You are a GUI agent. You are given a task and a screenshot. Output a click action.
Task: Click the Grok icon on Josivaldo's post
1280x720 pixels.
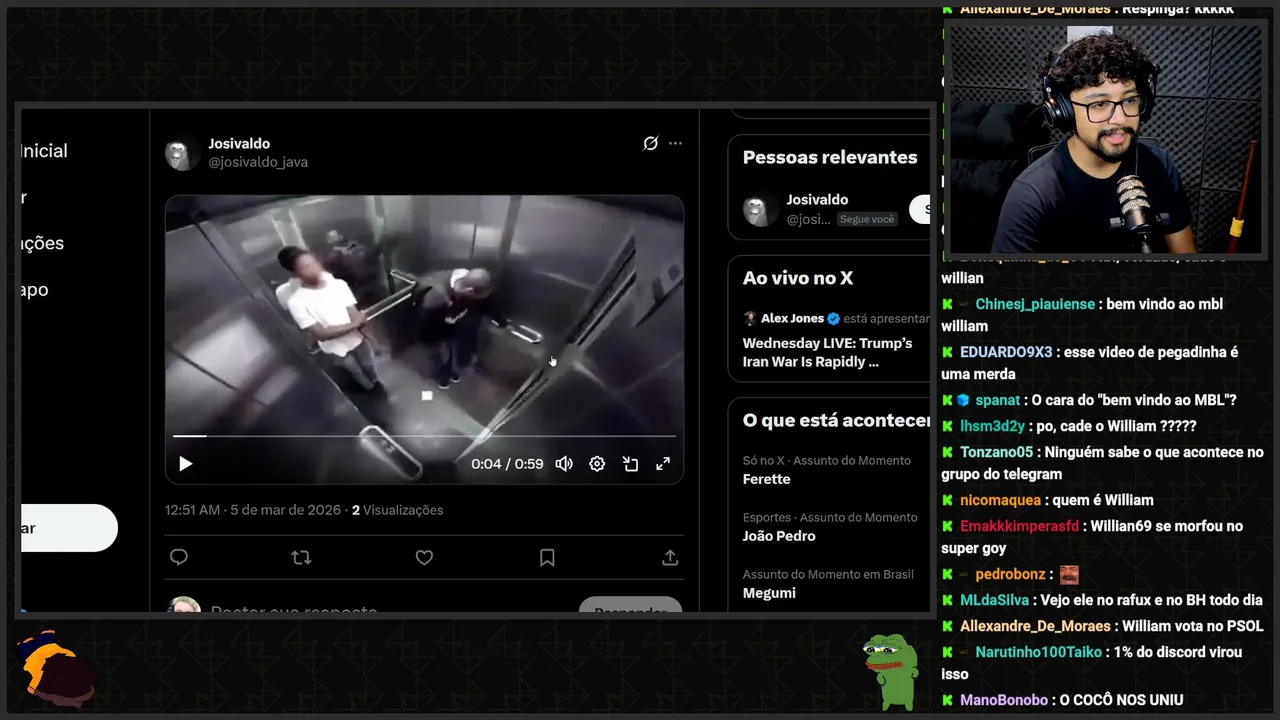pos(650,144)
